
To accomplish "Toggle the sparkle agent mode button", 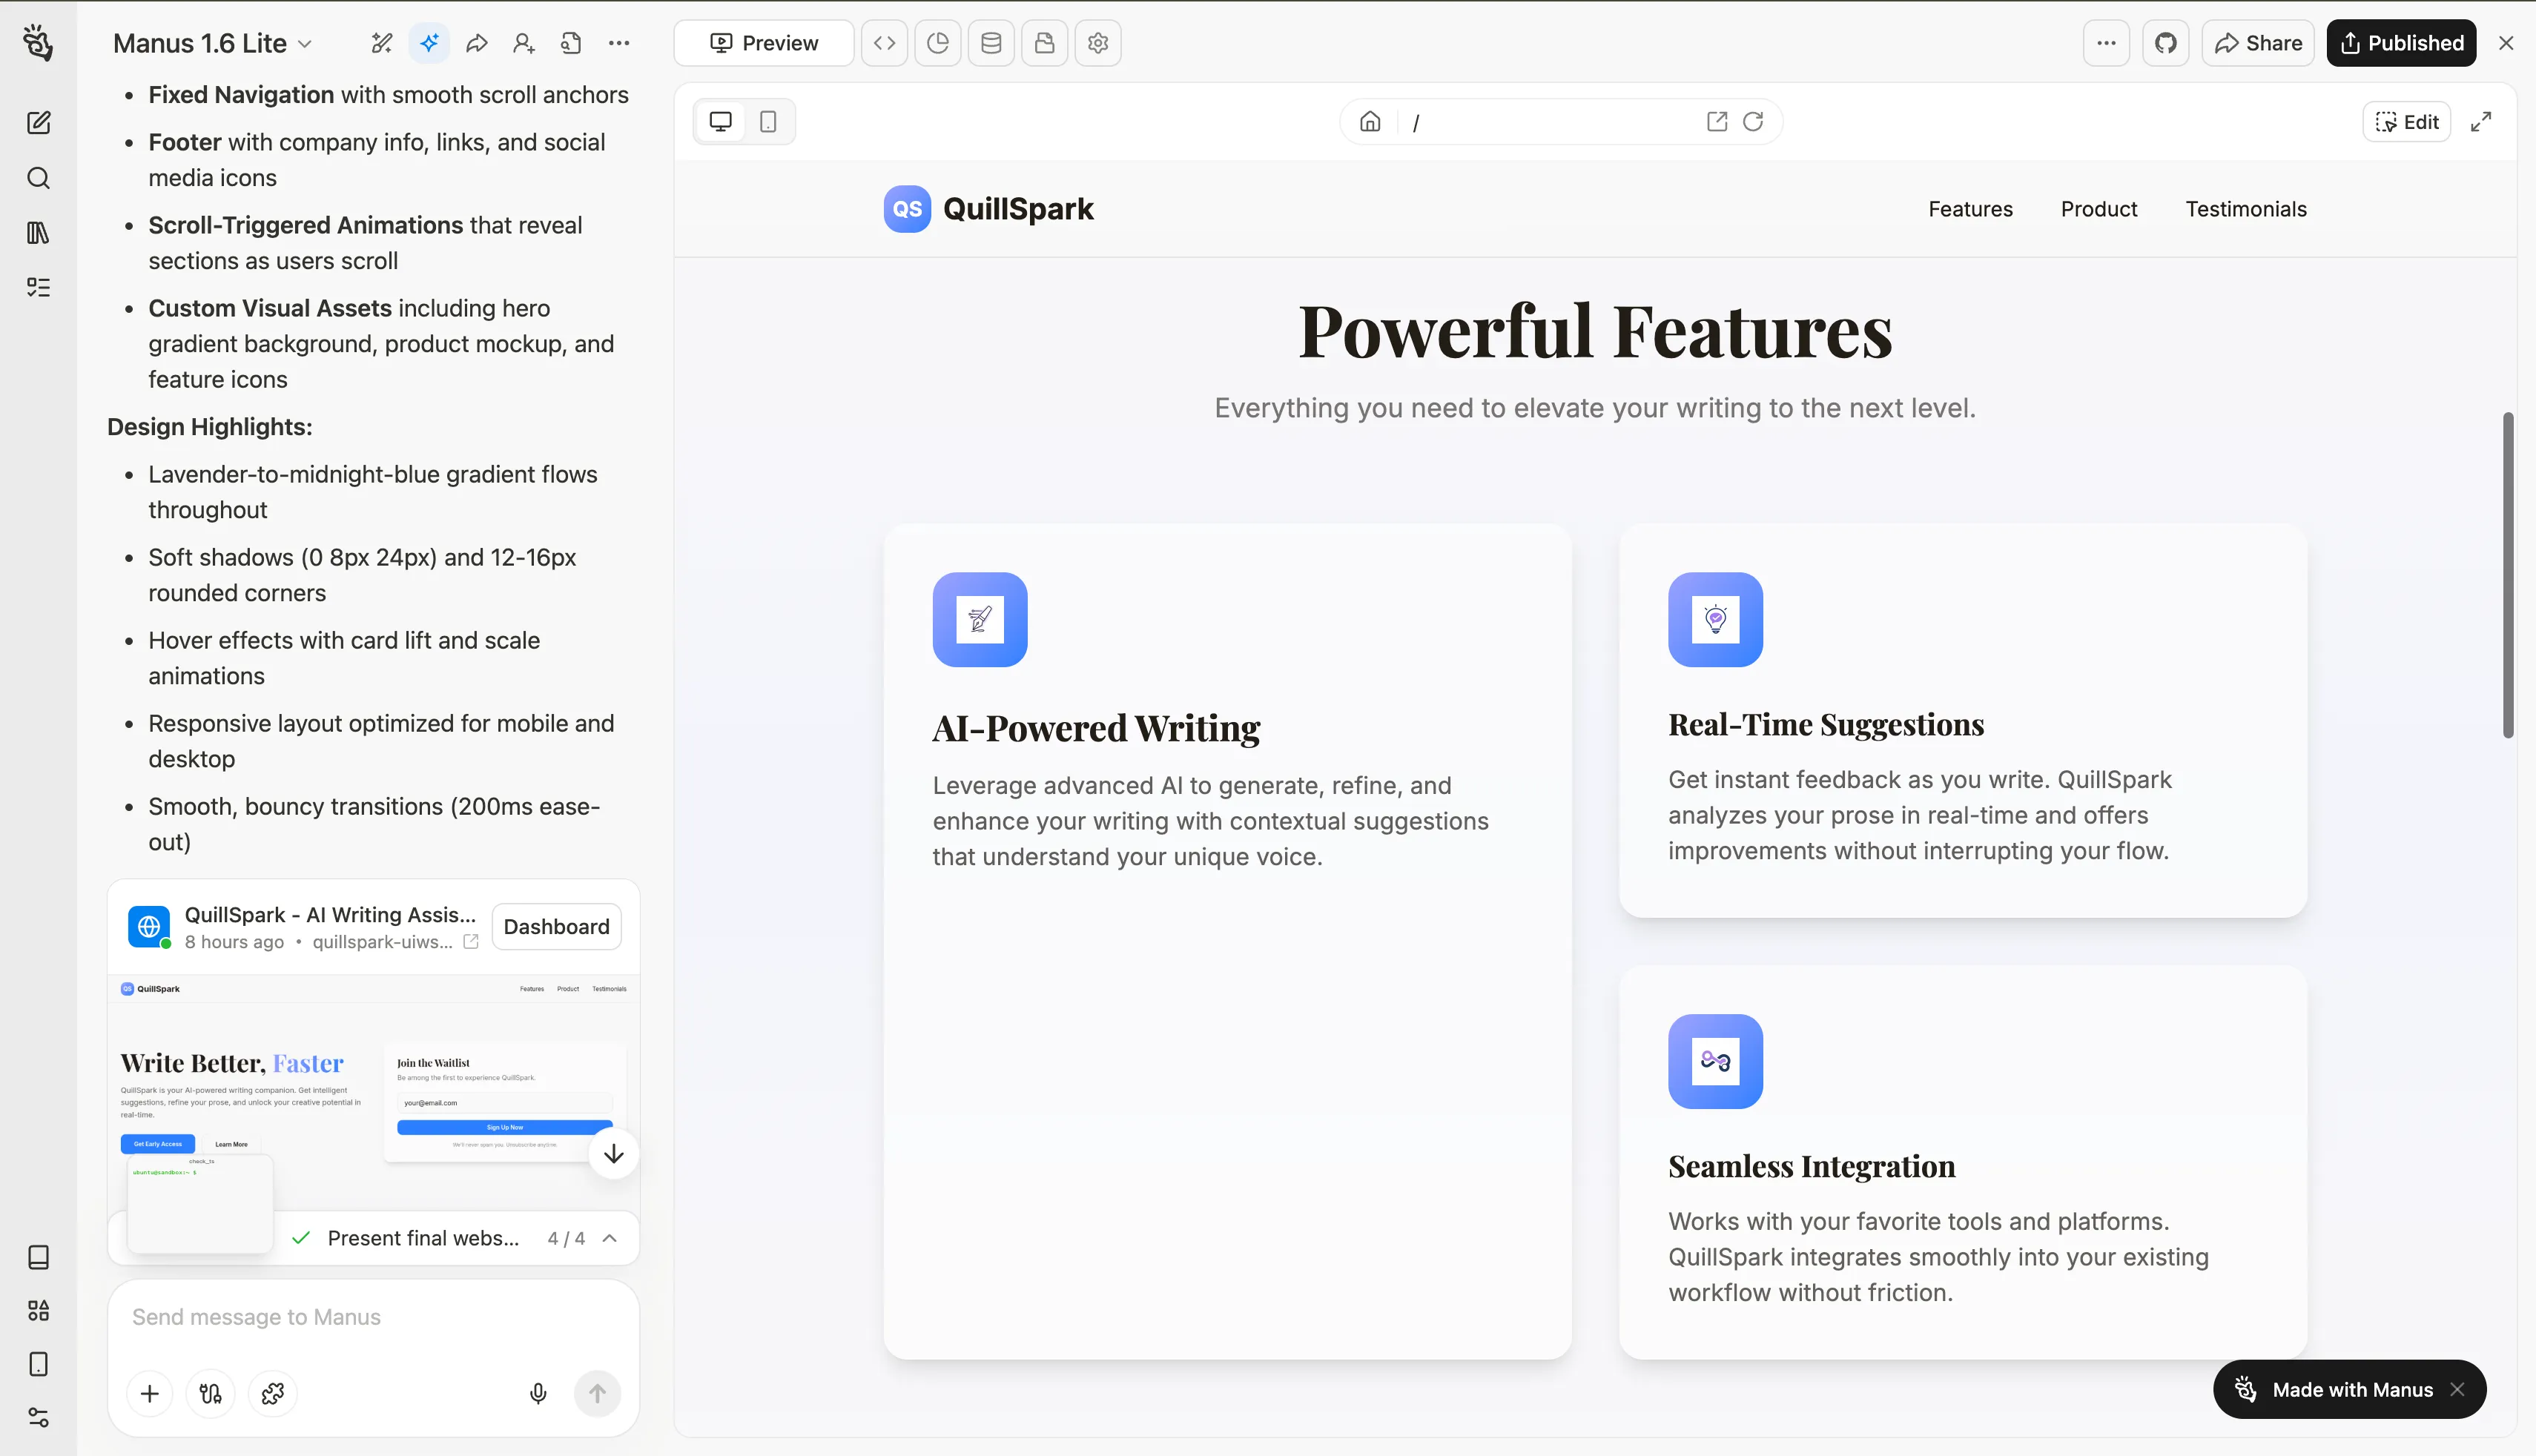I will 429,43.
